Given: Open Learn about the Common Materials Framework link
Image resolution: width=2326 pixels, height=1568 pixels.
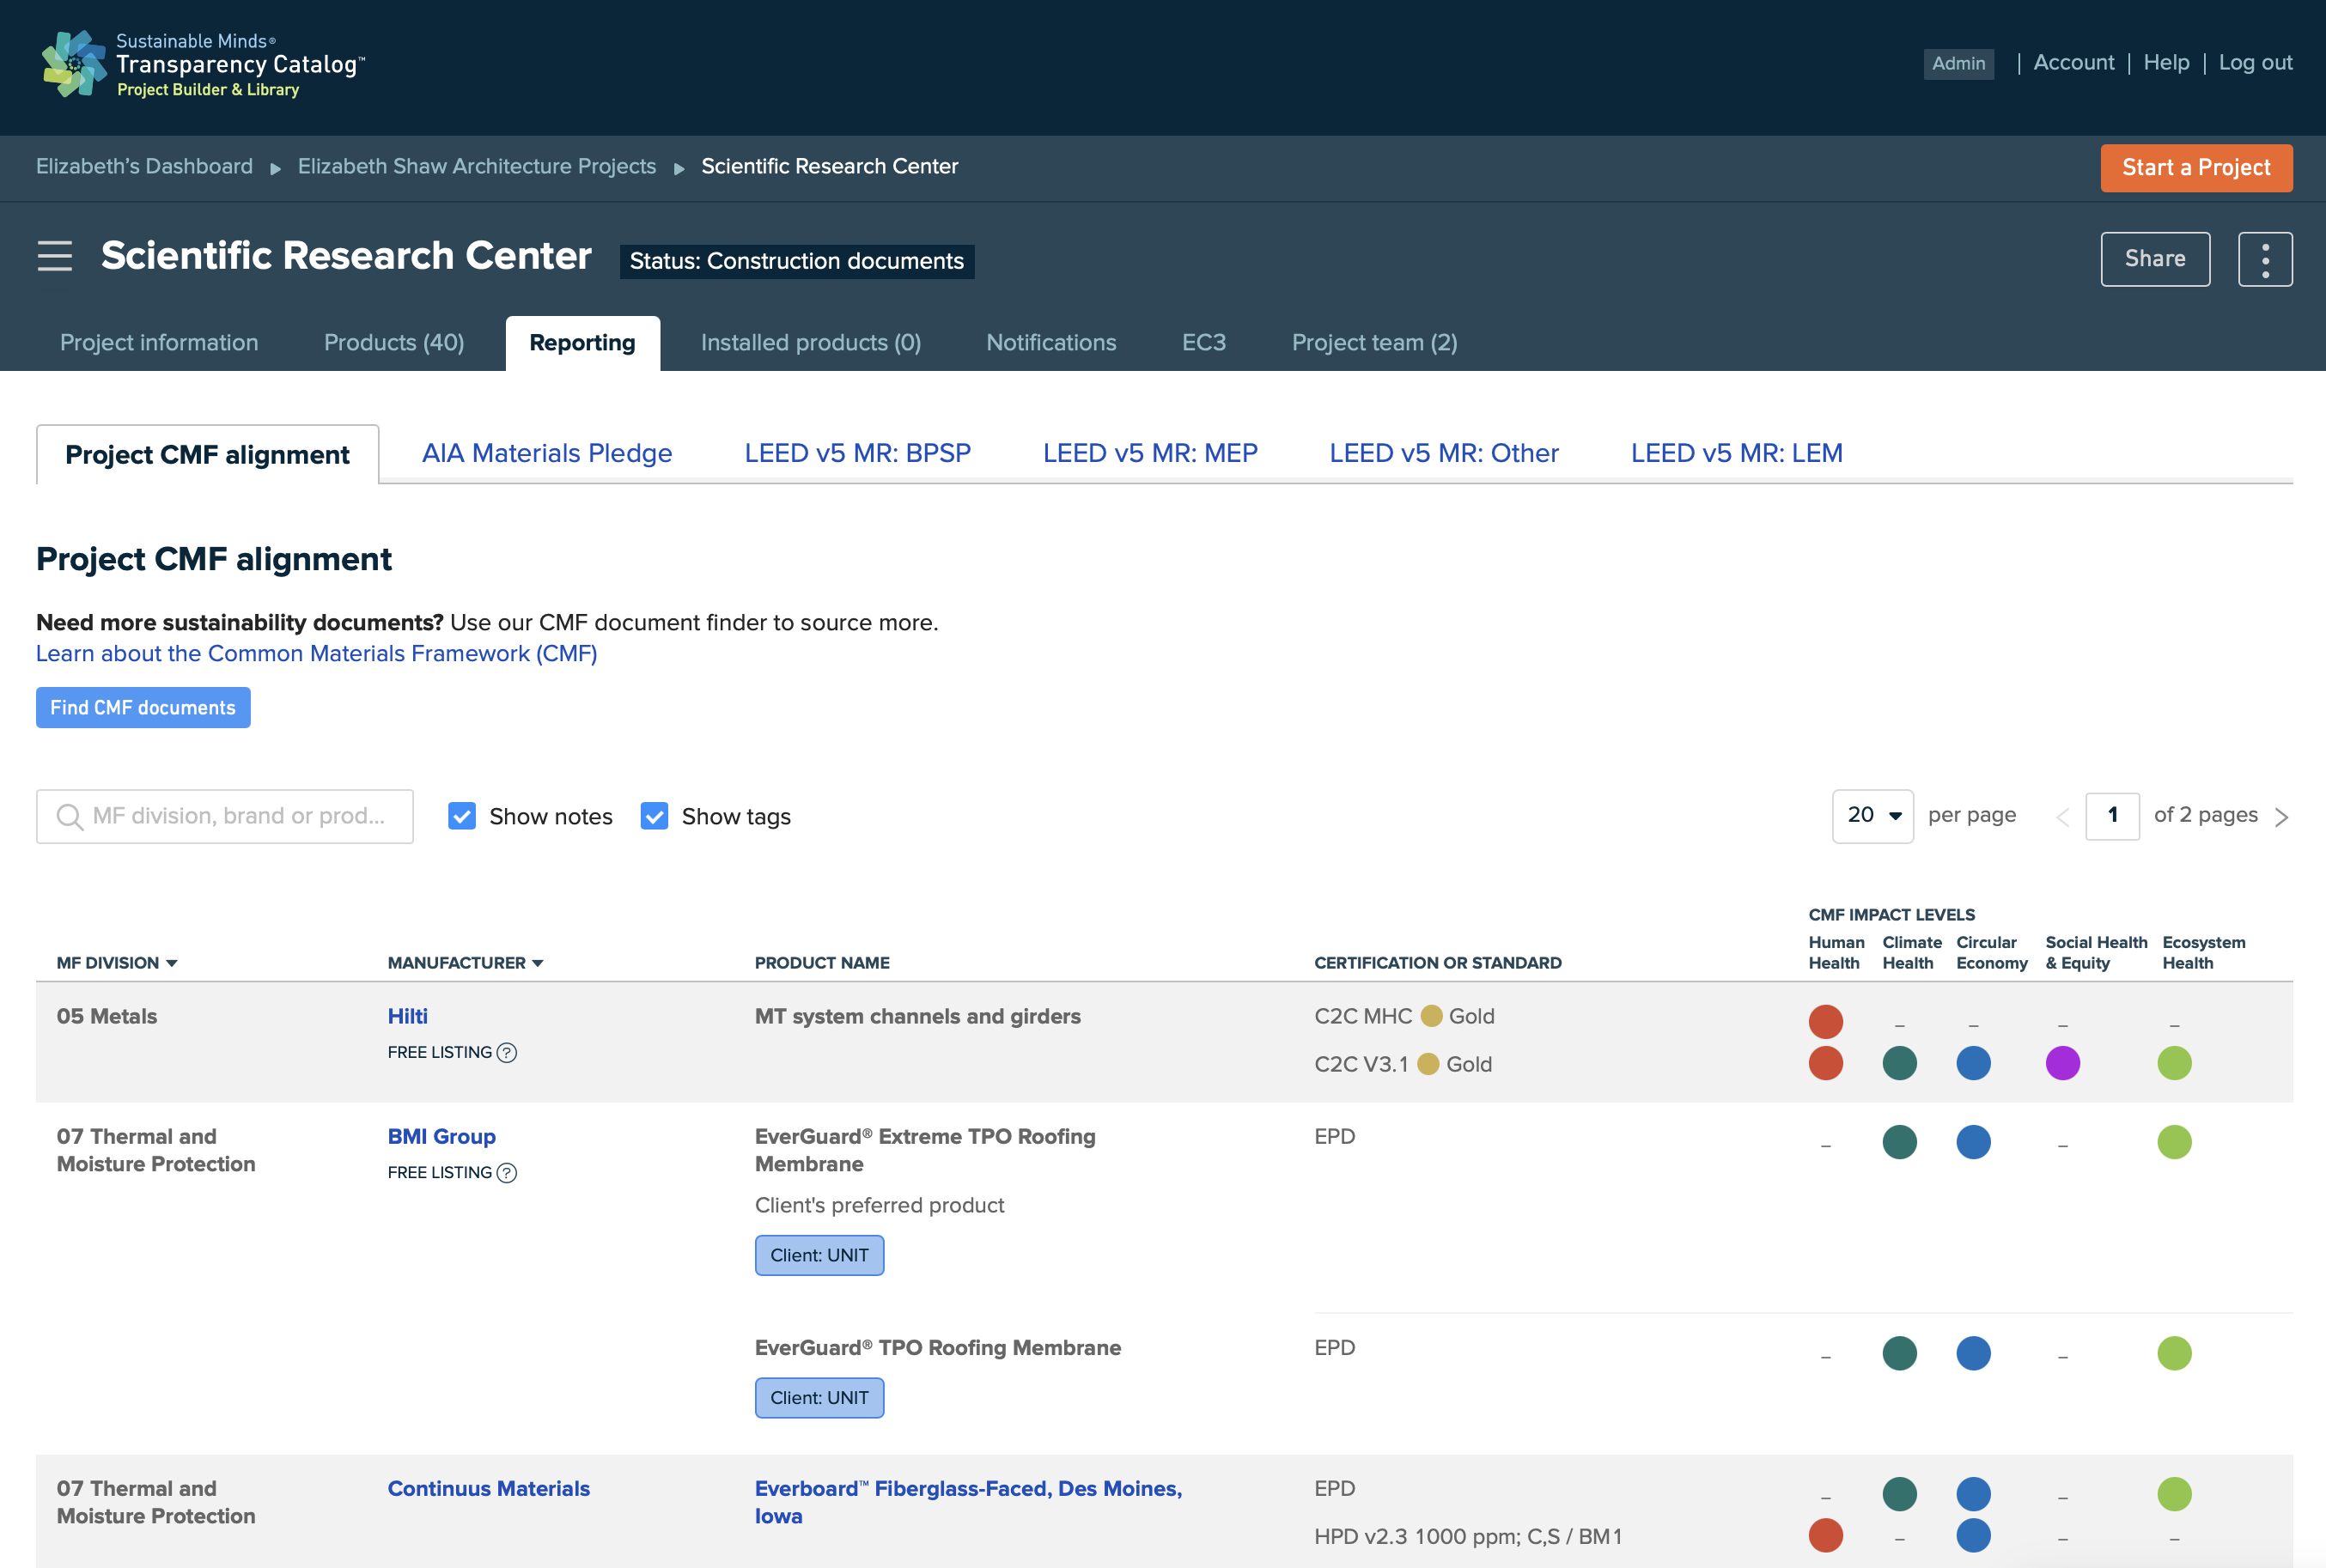Looking at the screenshot, I should pos(316,653).
